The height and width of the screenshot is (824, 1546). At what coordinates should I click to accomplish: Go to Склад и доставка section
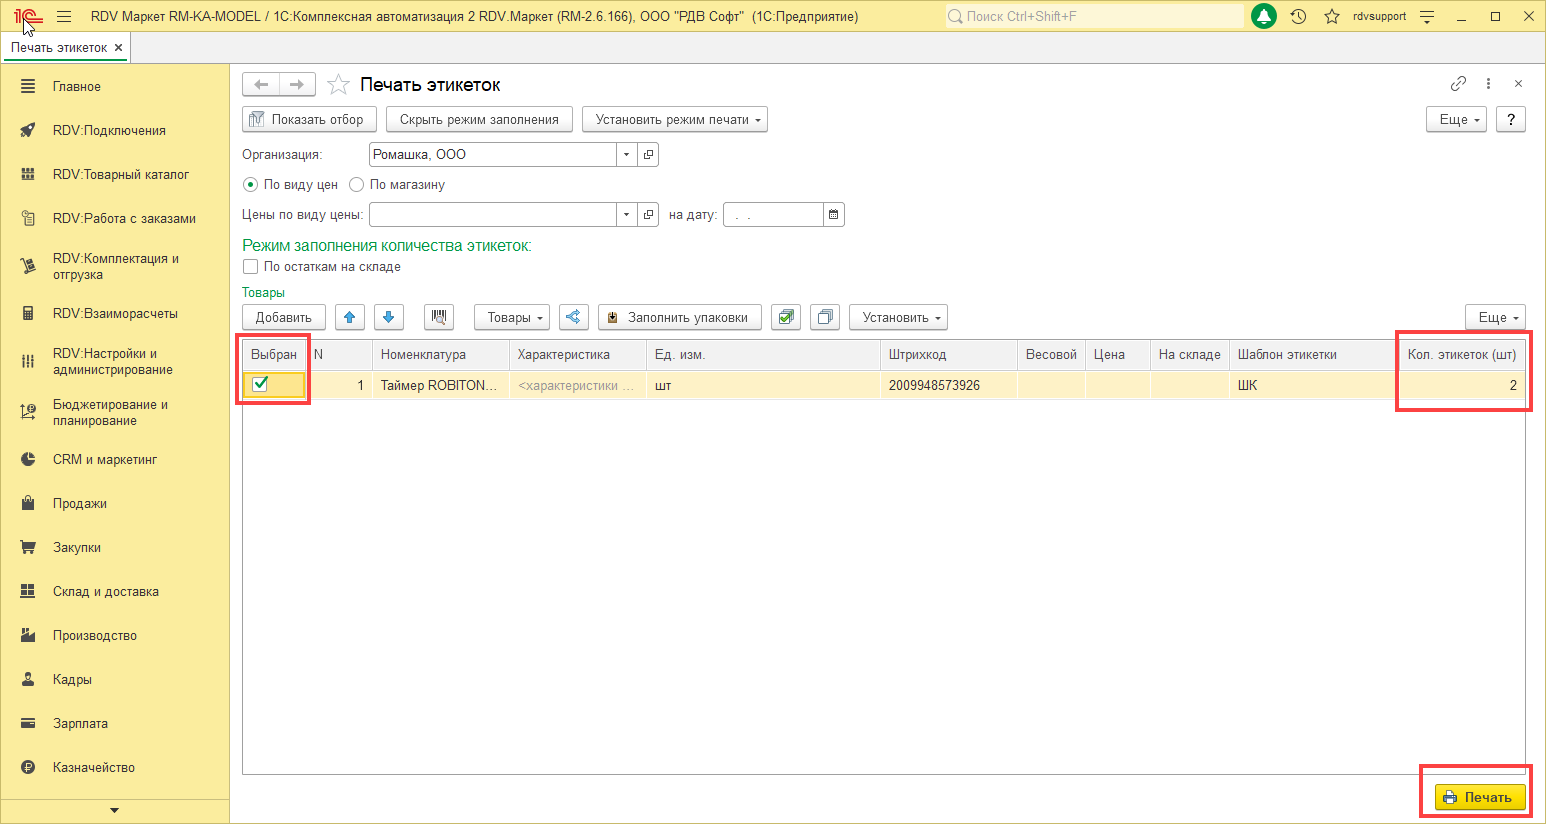(105, 591)
